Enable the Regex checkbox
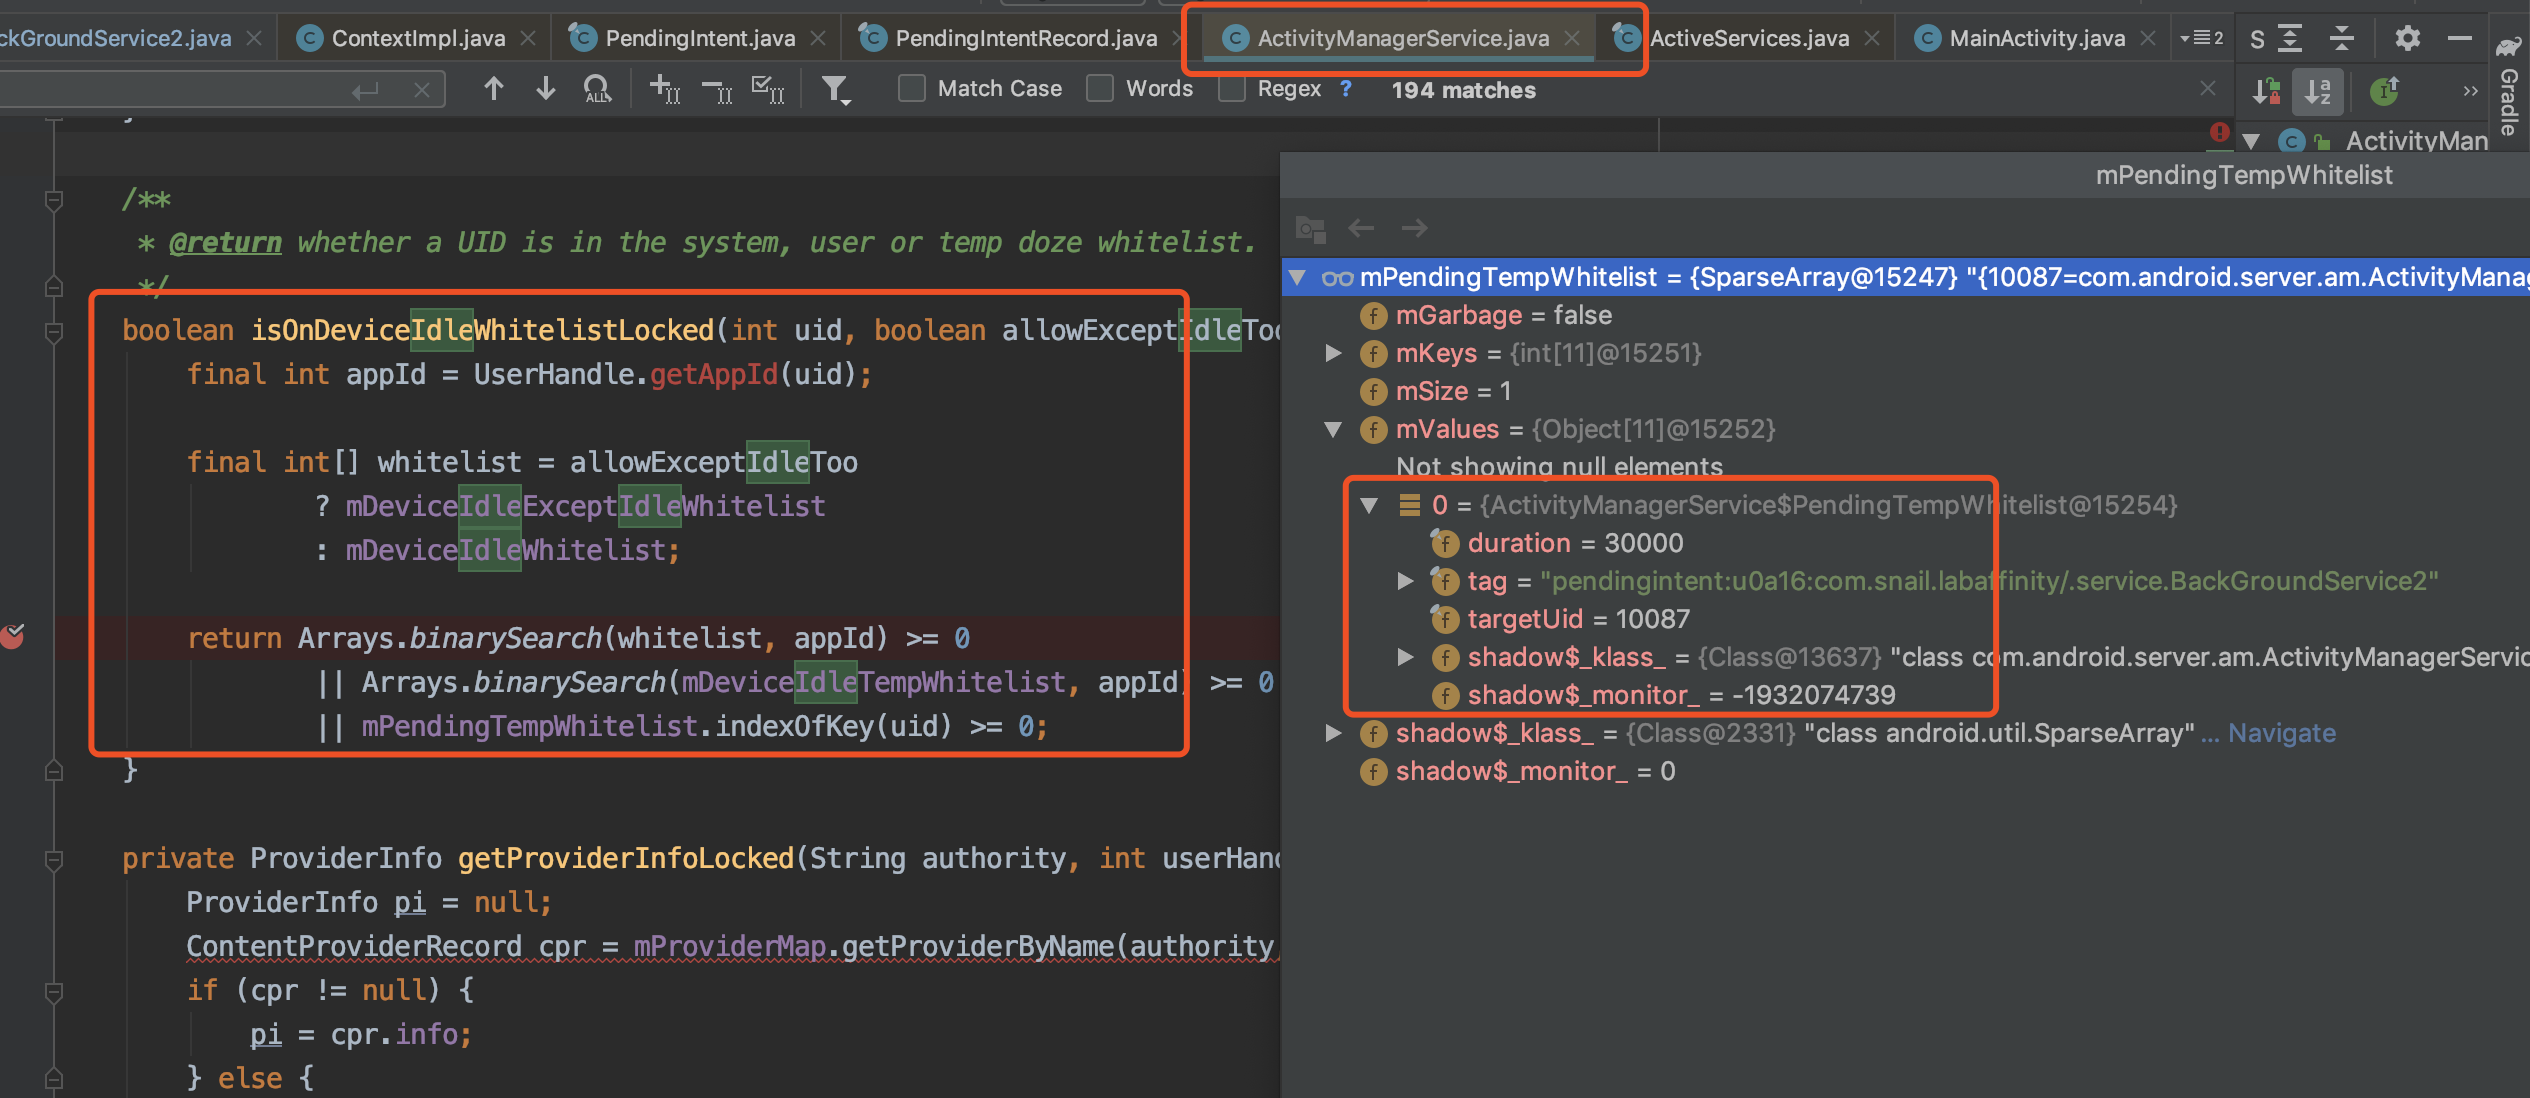 tap(1232, 89)
